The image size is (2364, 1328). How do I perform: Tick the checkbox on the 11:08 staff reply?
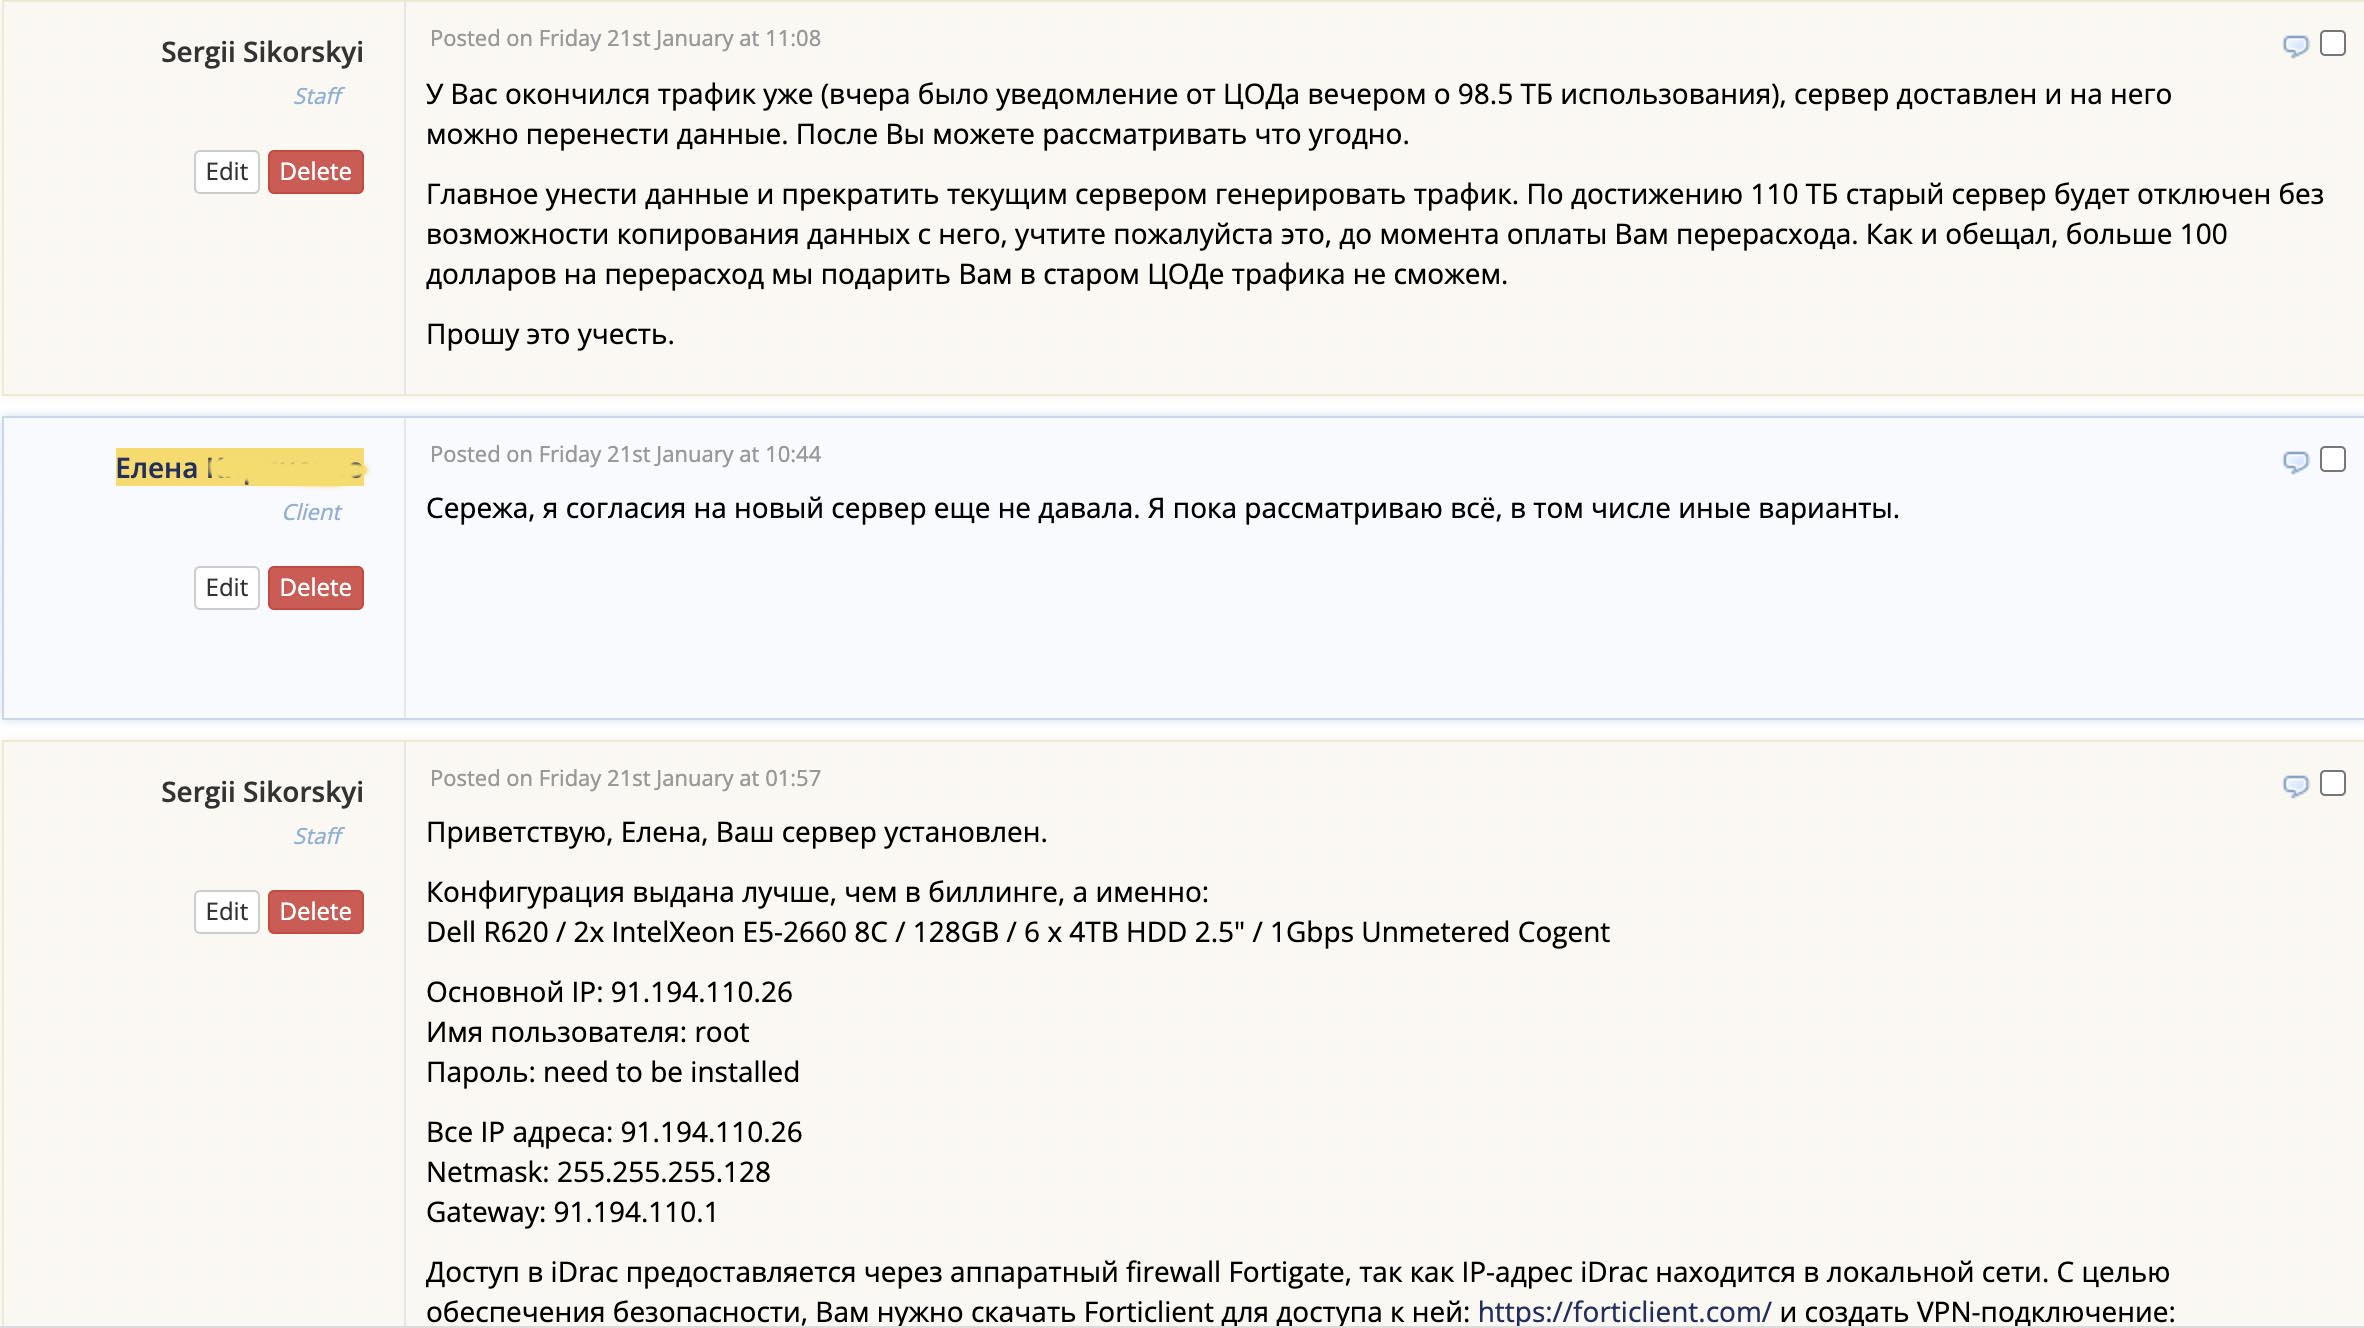coord(2333,44)
